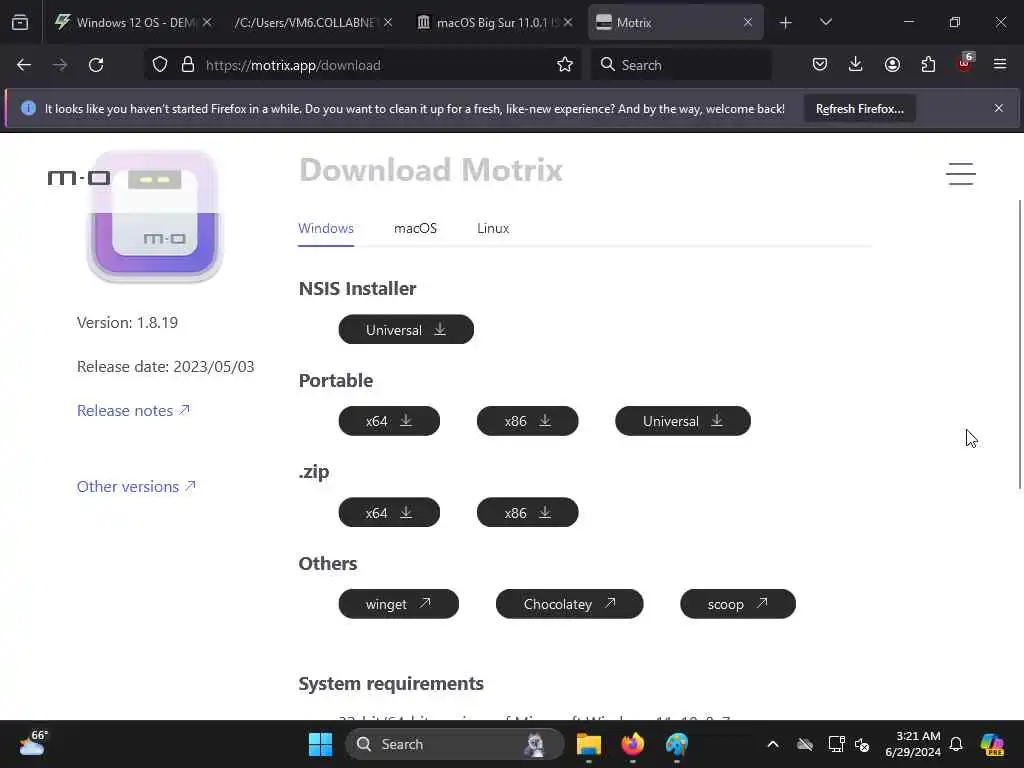
Task: Download .zip x86 build
Action: tap(528, 513)
